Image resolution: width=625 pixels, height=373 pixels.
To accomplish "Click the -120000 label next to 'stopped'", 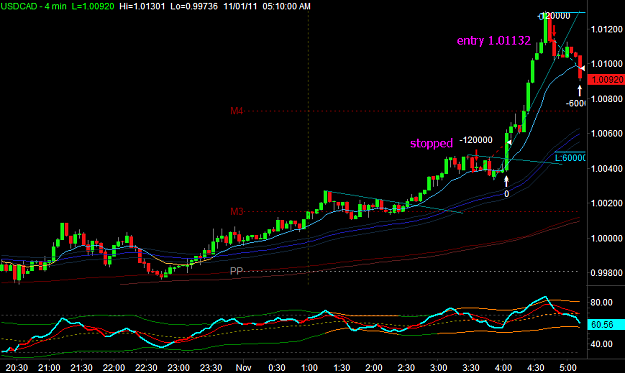I will pos(476,140).
